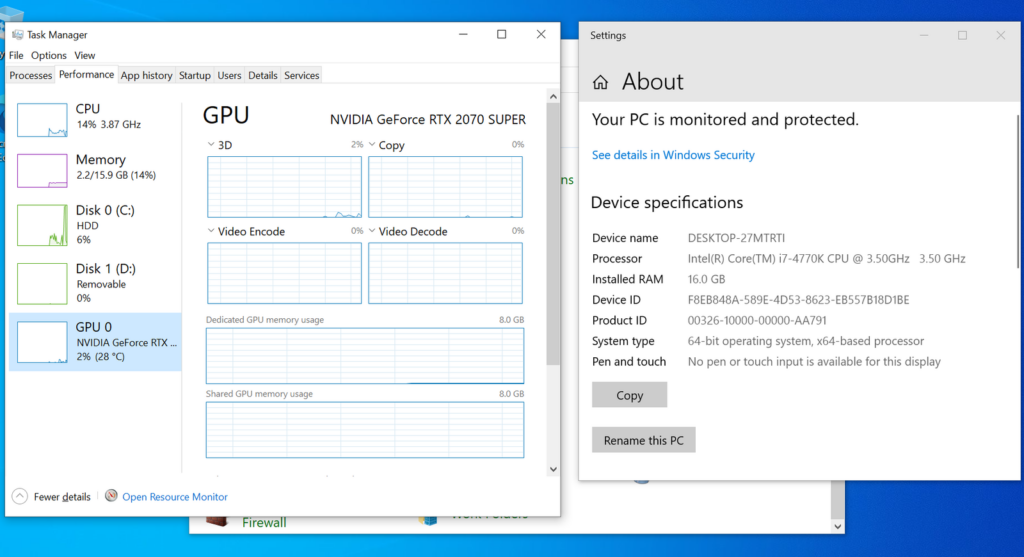The height and width of the screenshot is (557, 1024).
Task: Click the Resource Monitor icon
Action: [x=111, y=496]
